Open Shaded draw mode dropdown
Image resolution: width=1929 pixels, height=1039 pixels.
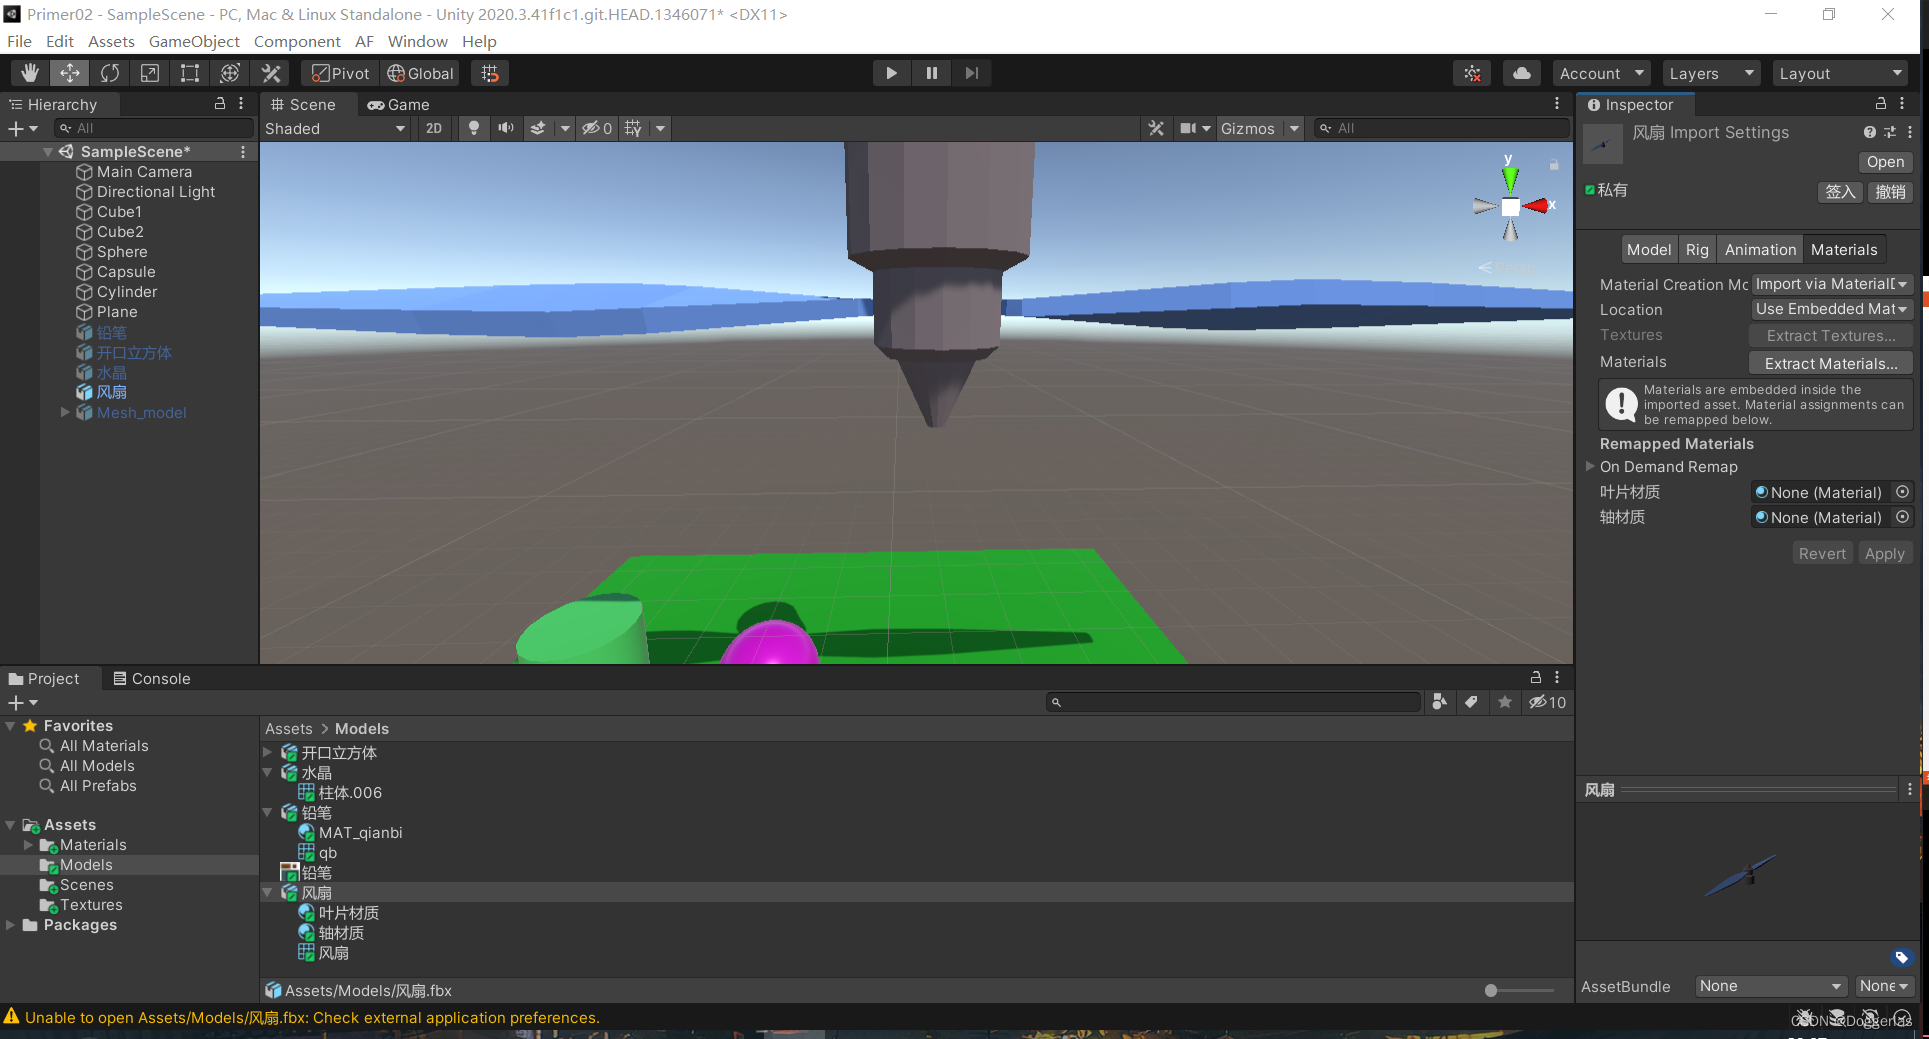point(335,128)
